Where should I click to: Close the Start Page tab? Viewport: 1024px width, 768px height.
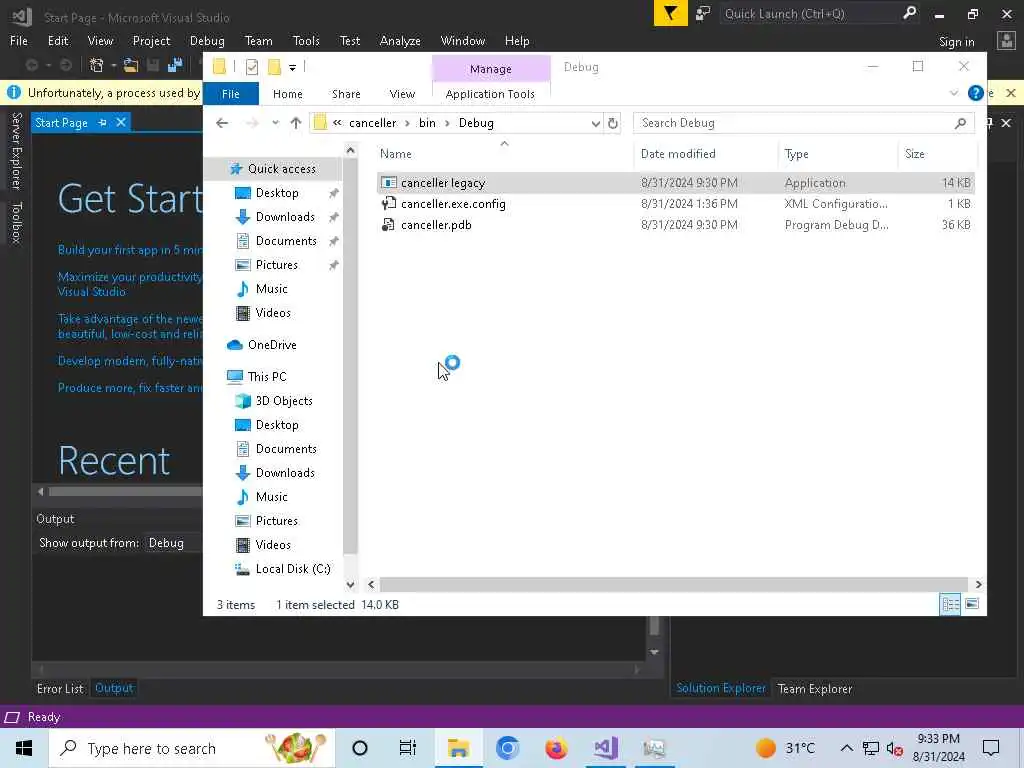[121, 122]
